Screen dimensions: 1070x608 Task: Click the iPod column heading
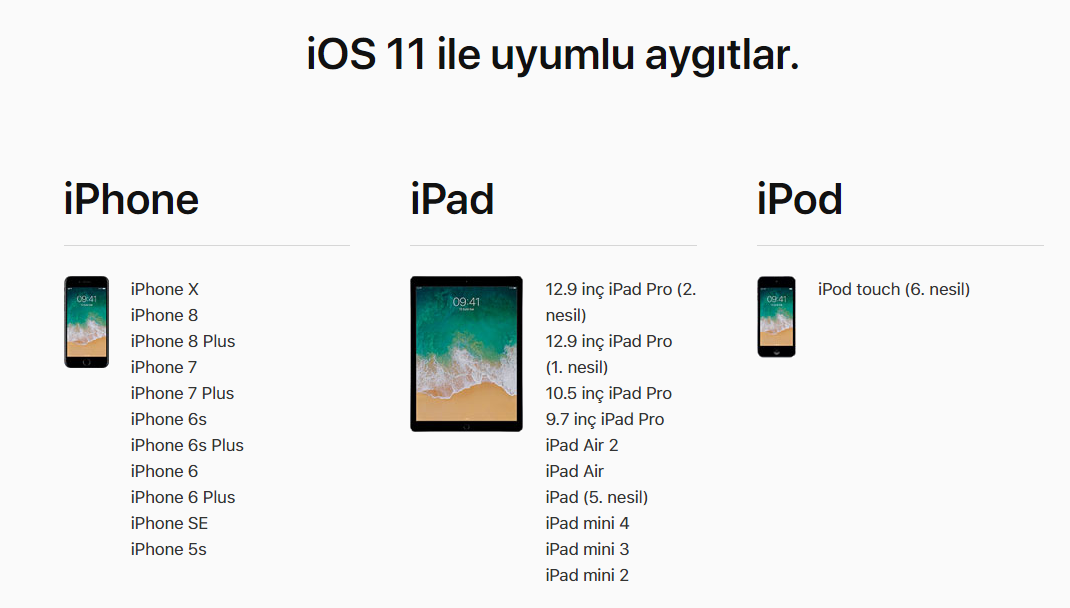(x=800, y=199)
